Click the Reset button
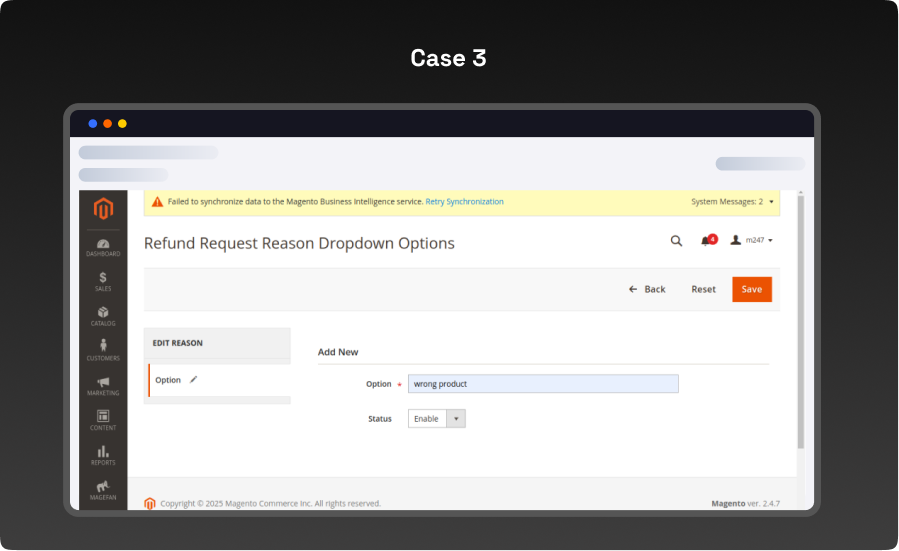Screen dimensions: 899x551 click(703, 289)
